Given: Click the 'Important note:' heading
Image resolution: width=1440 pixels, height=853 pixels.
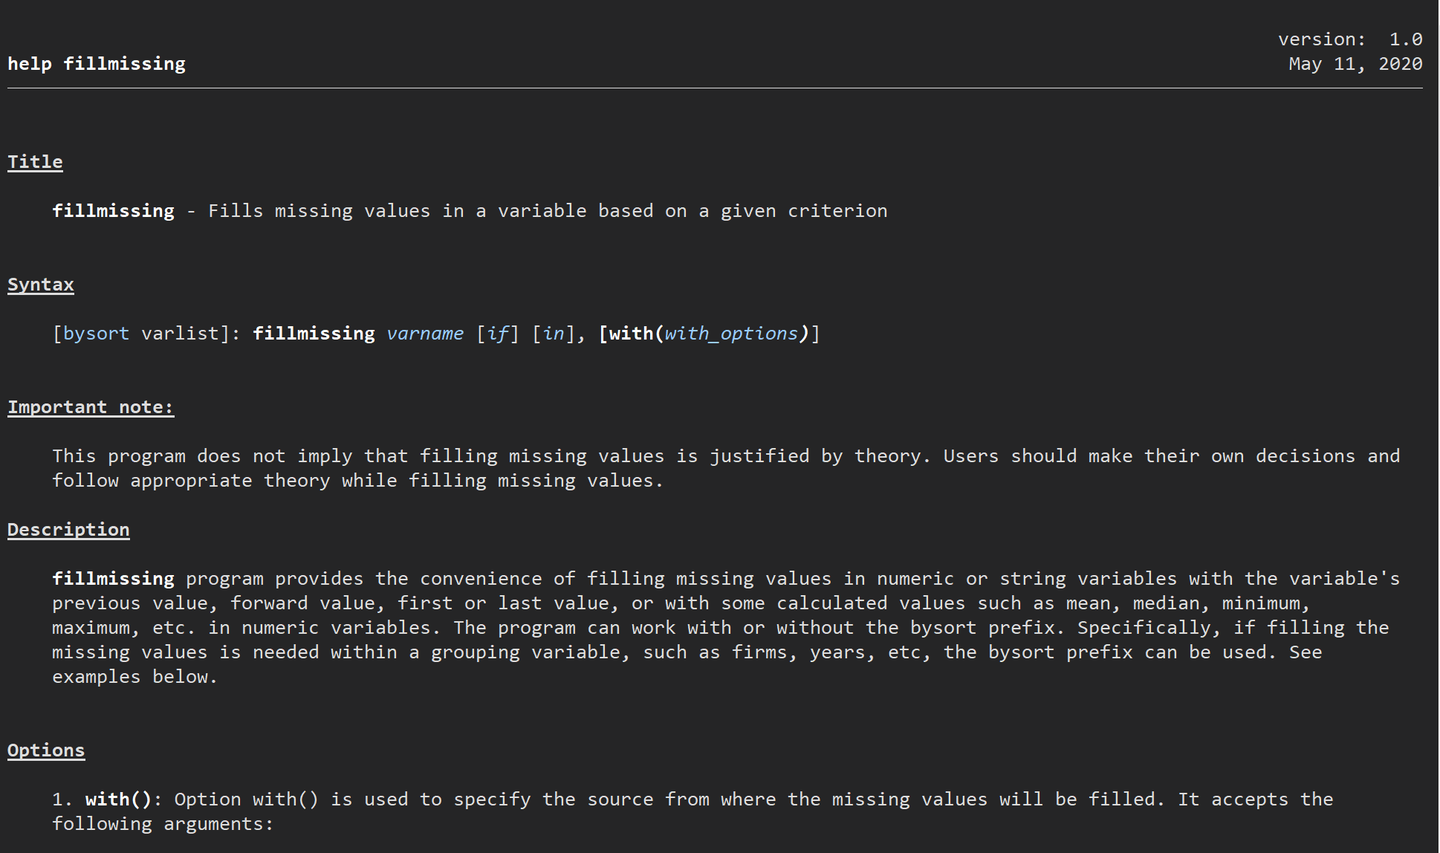Looking at the screenshot, I should (x=91, y=407).
